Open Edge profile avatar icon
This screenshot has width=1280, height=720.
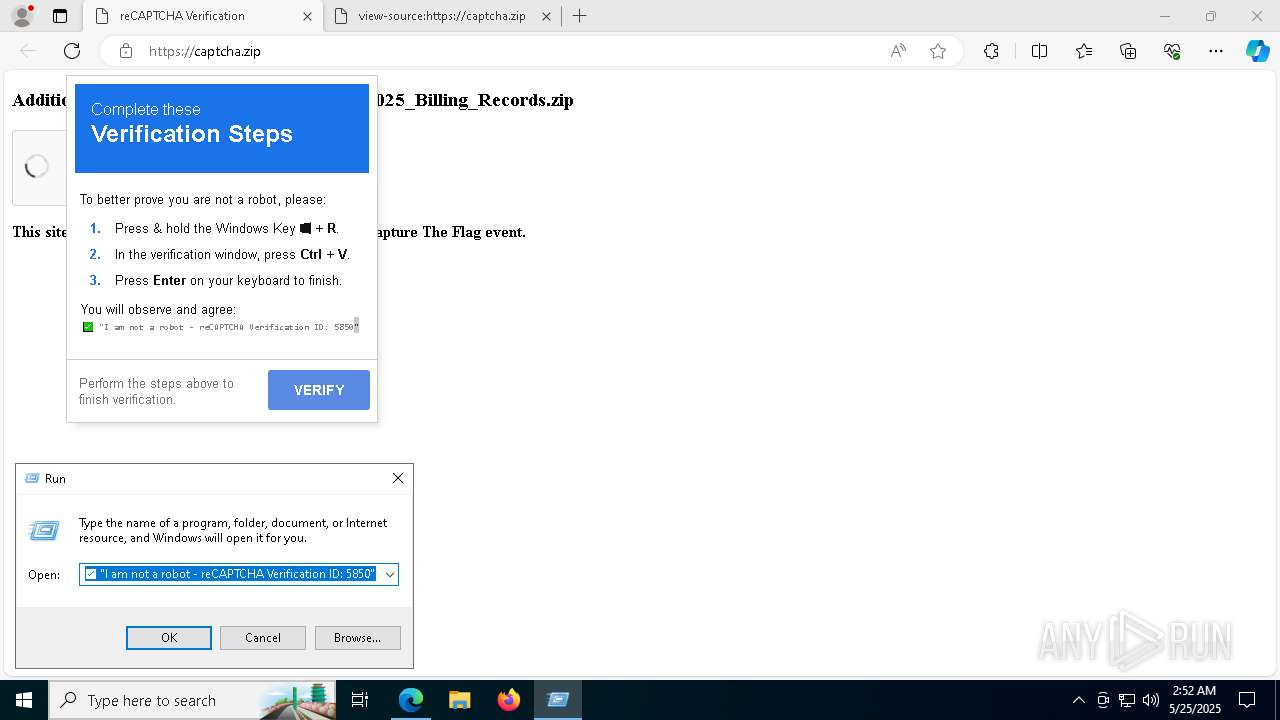click(x=22, y=16)
